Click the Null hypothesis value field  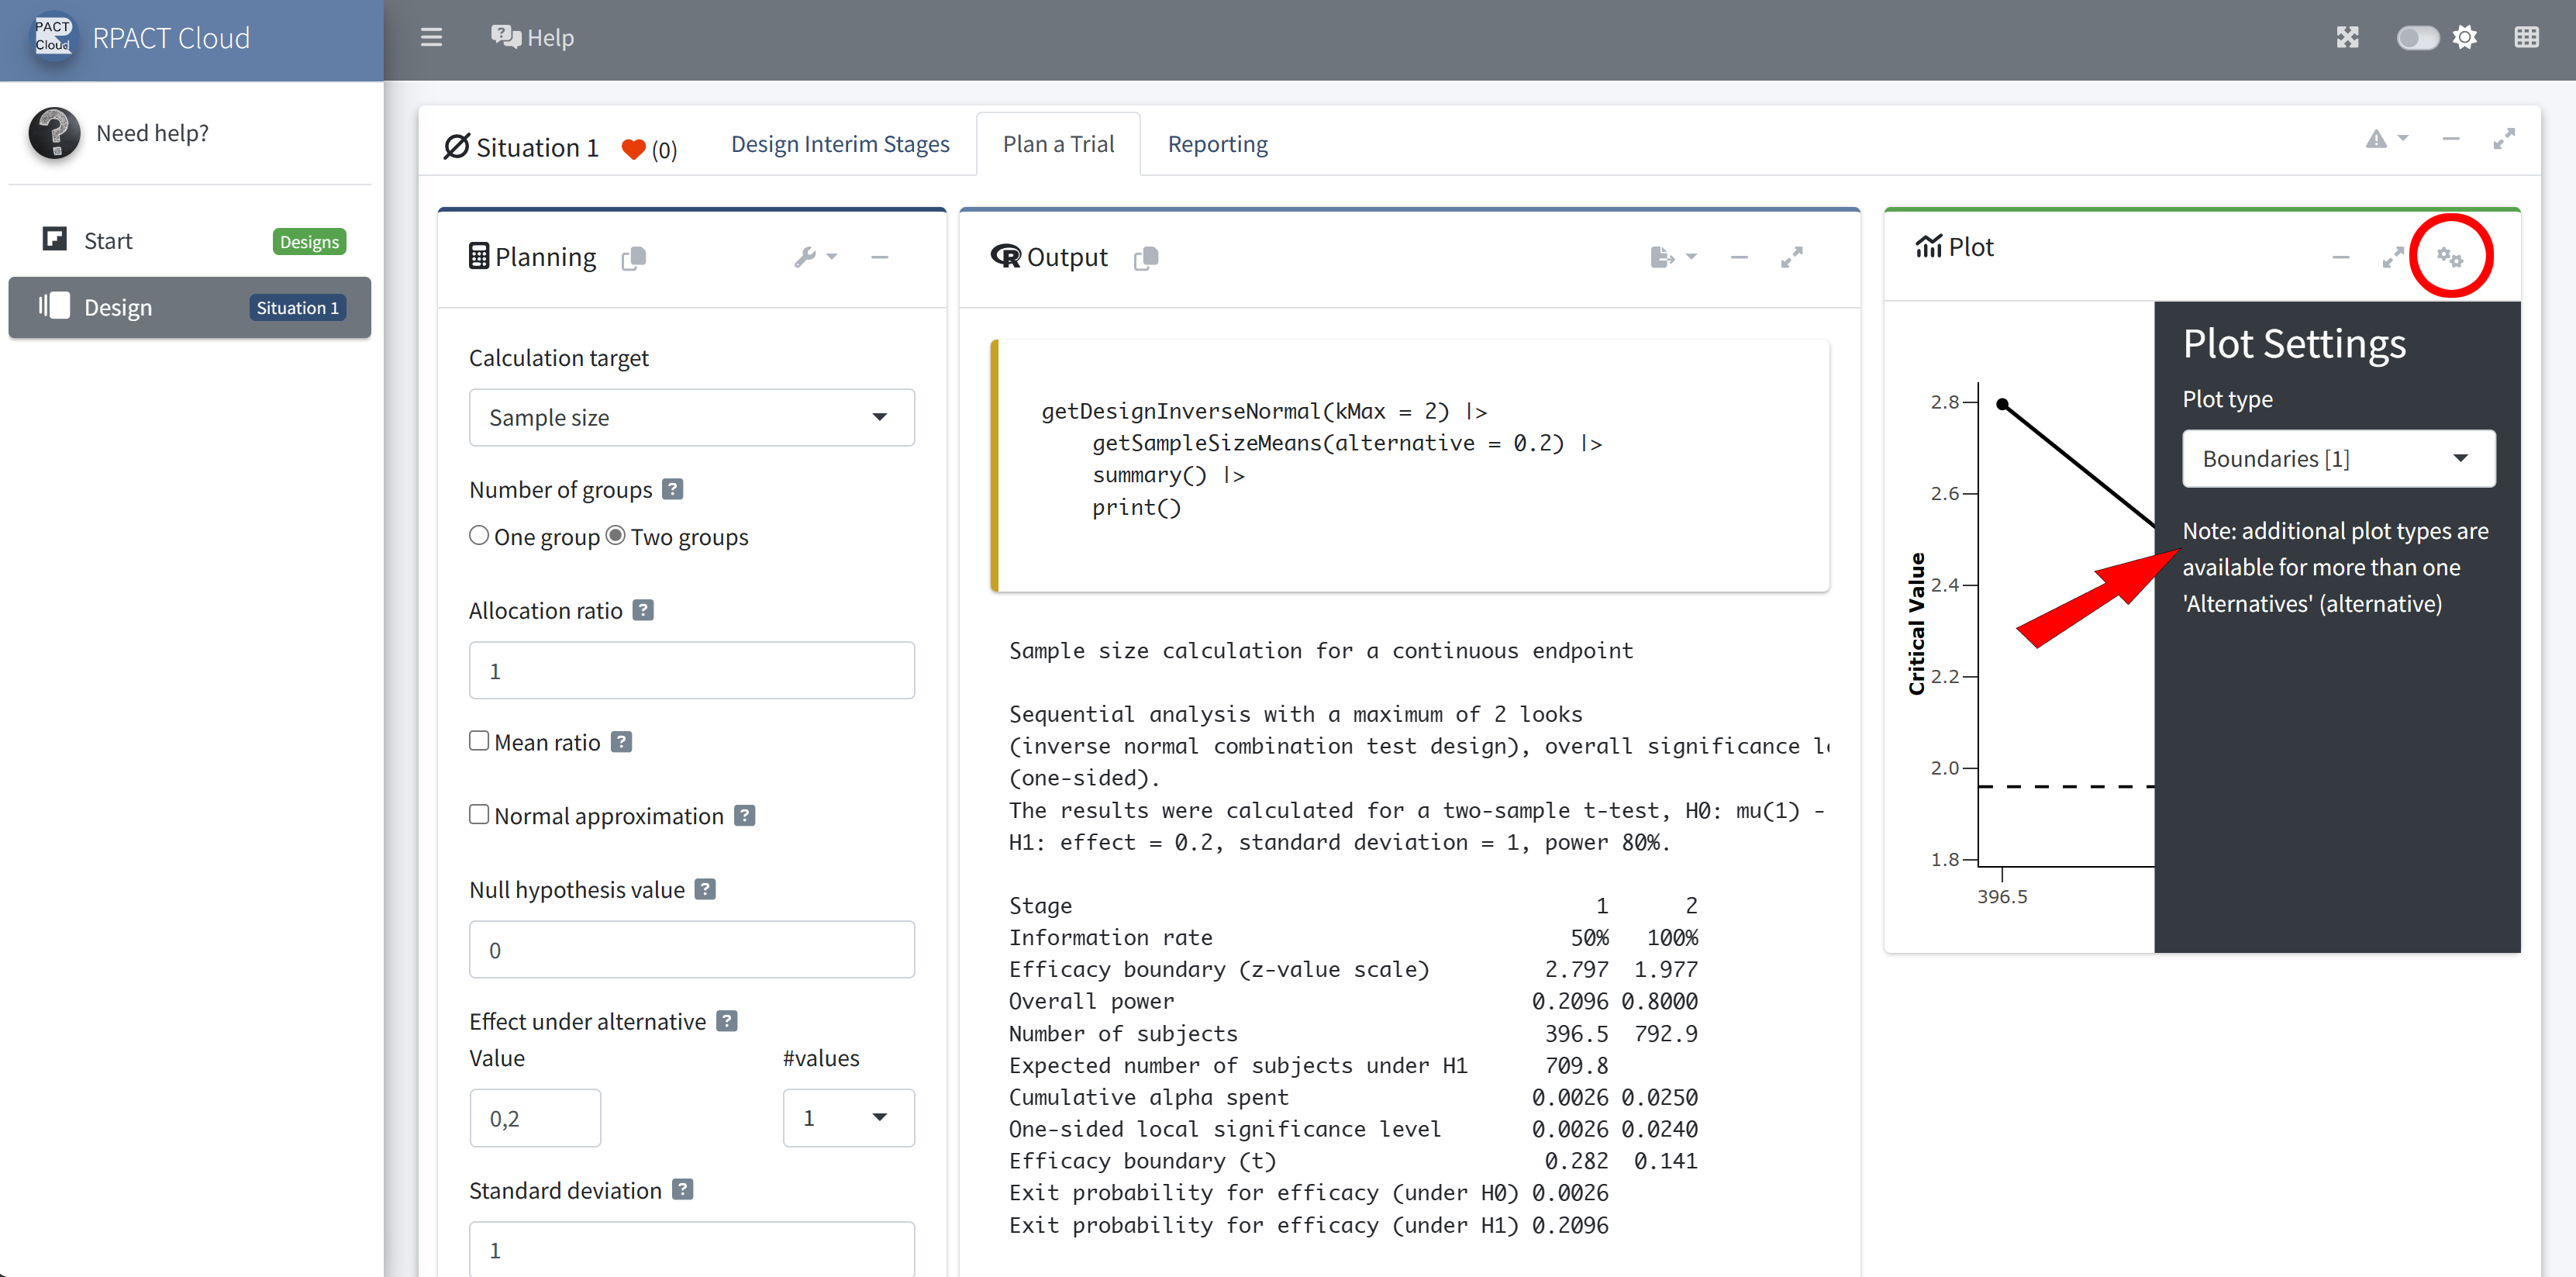pyautogui.click(x=691, y=950)
